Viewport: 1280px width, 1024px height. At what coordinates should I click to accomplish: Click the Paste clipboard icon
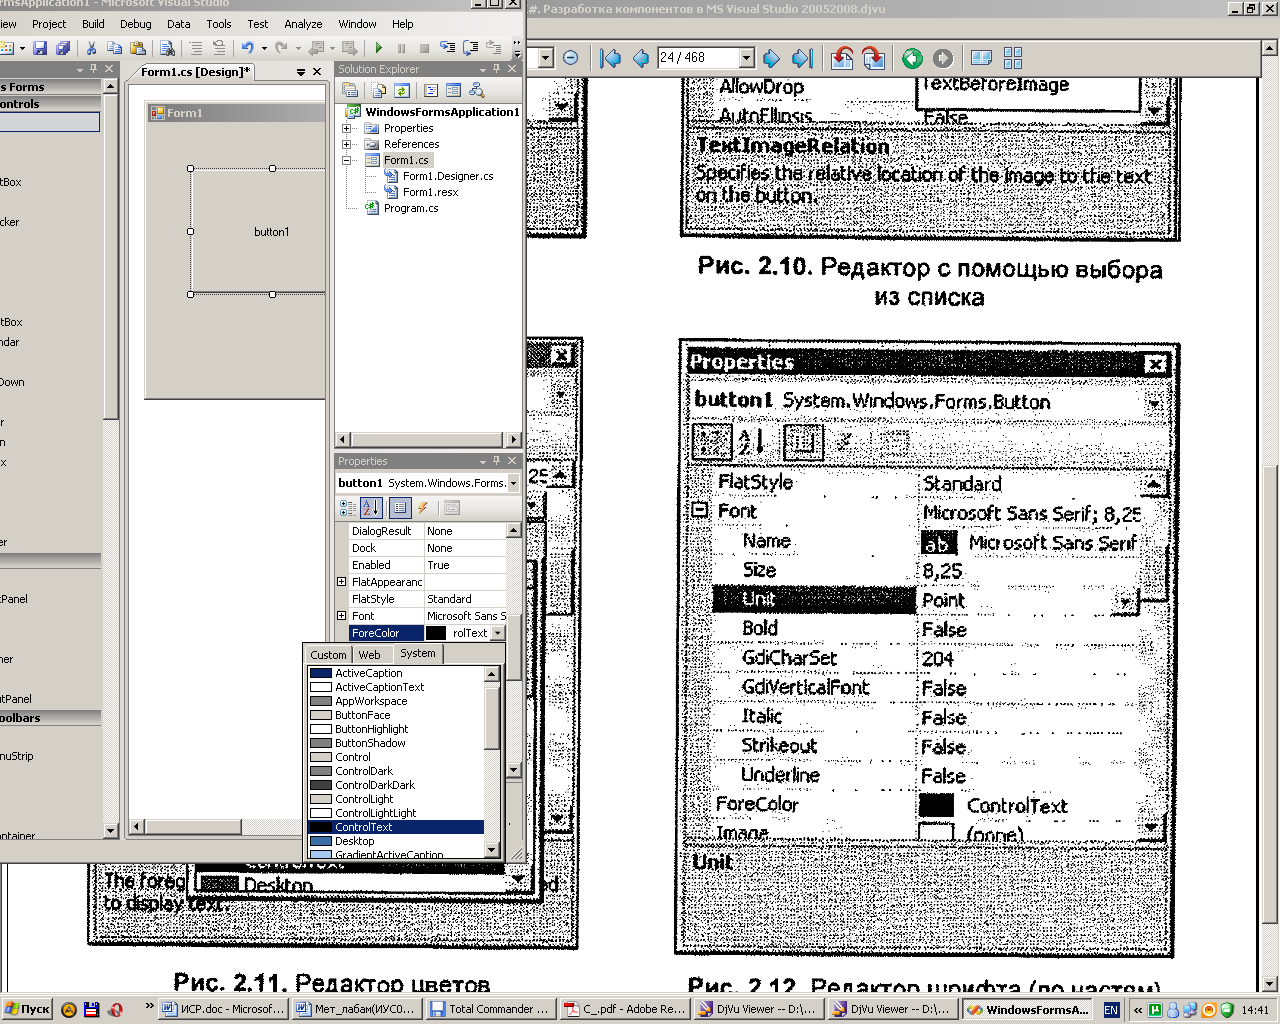point(138,48)
